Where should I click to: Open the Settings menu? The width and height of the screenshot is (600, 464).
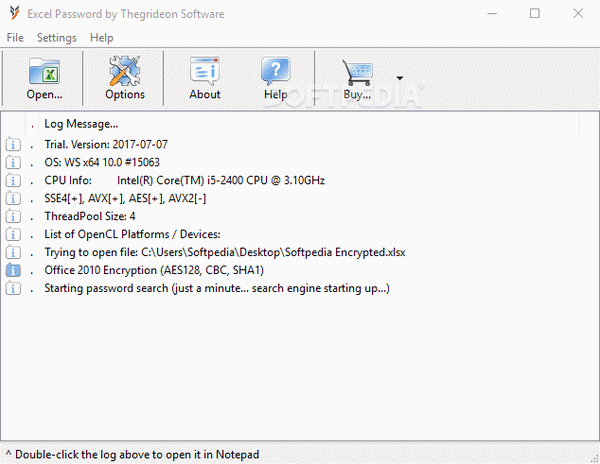pyautogui.click(x=57, y=37)
